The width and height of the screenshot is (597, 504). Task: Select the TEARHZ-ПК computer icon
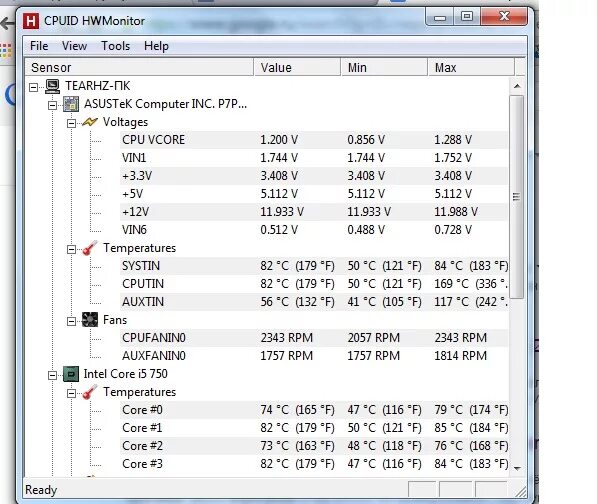coord(53,86)
